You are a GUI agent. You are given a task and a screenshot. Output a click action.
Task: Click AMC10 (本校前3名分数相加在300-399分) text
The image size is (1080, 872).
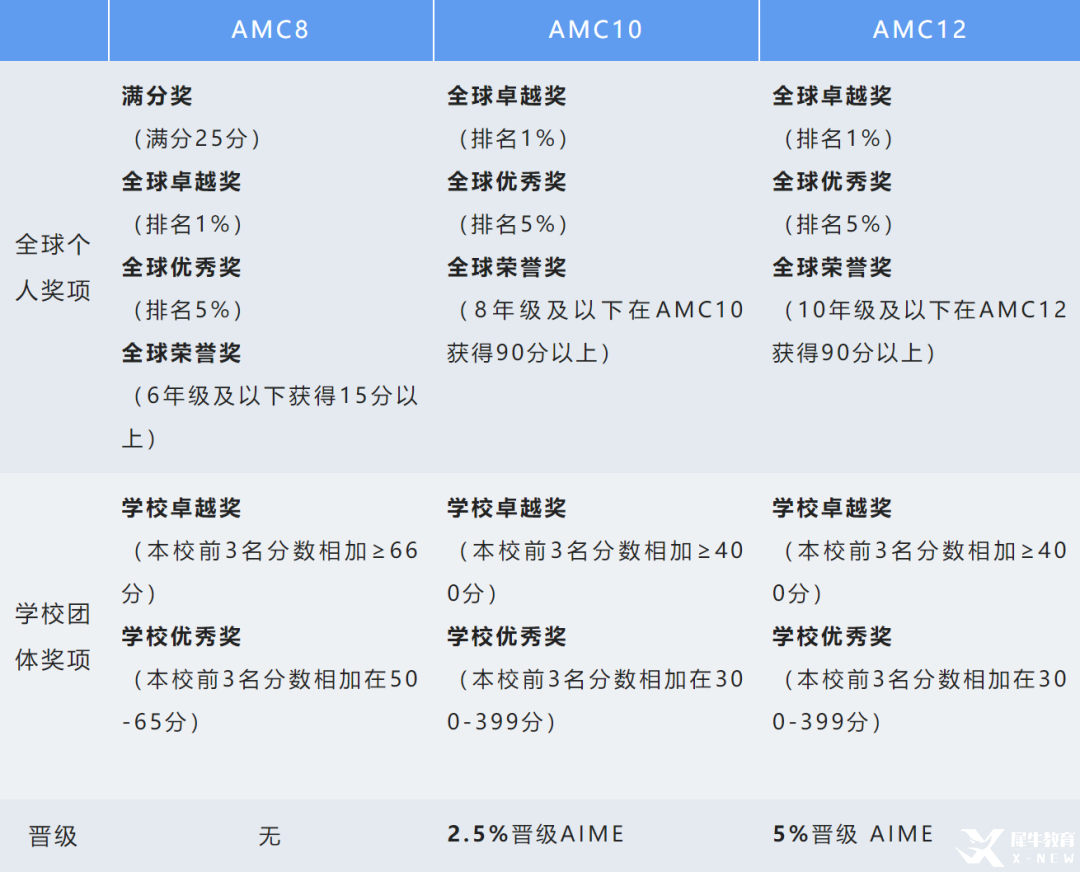click(x=595, y=700)
